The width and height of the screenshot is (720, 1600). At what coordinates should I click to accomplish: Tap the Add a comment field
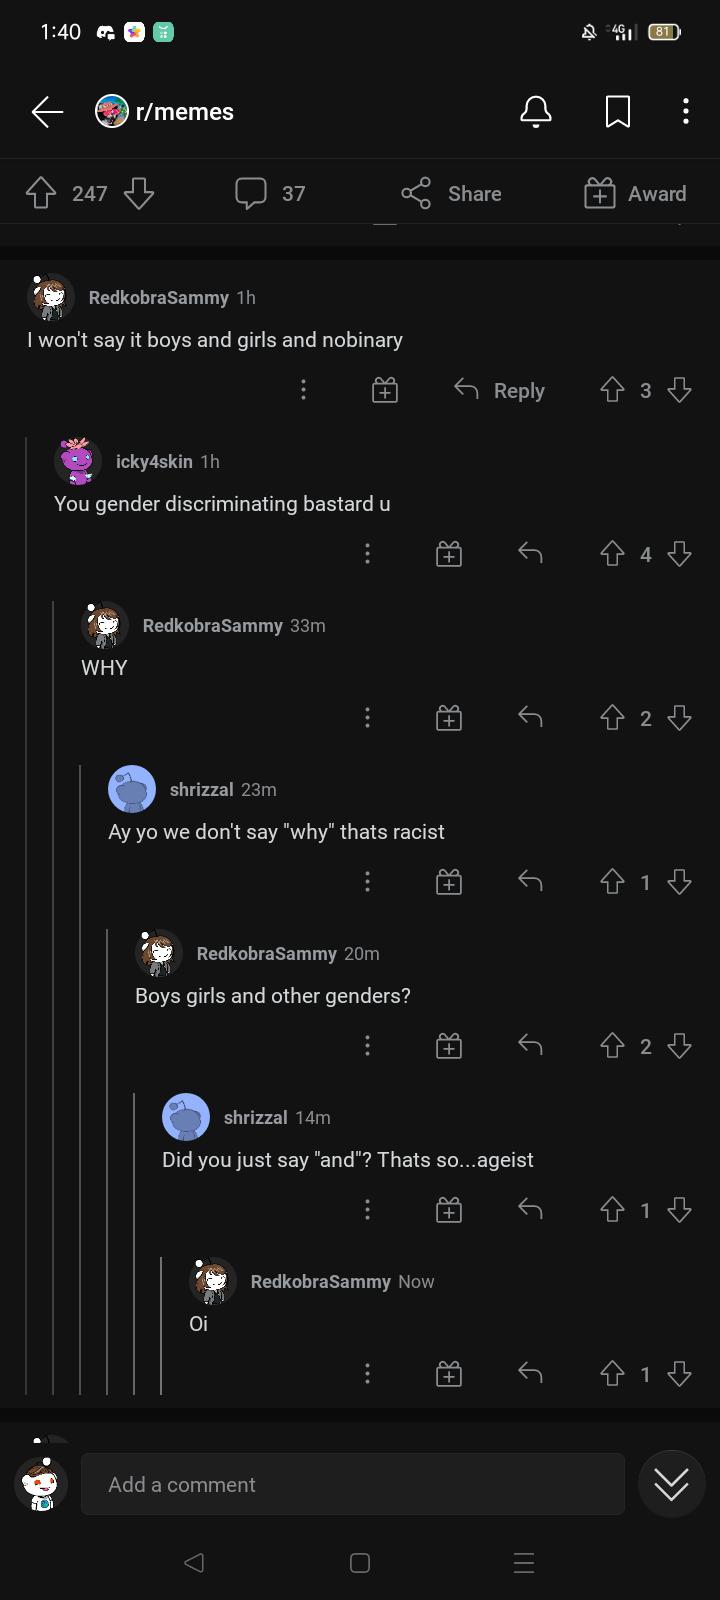353,1484
